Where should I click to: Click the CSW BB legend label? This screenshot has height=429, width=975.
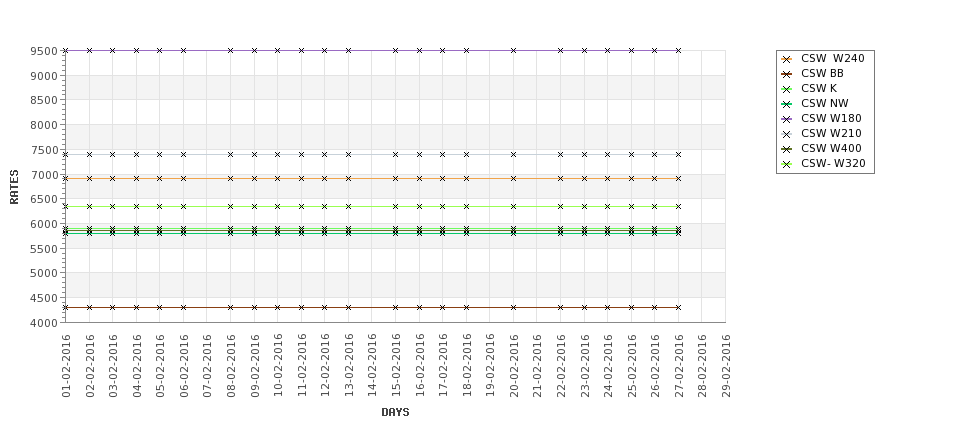[x=822, y=73]
